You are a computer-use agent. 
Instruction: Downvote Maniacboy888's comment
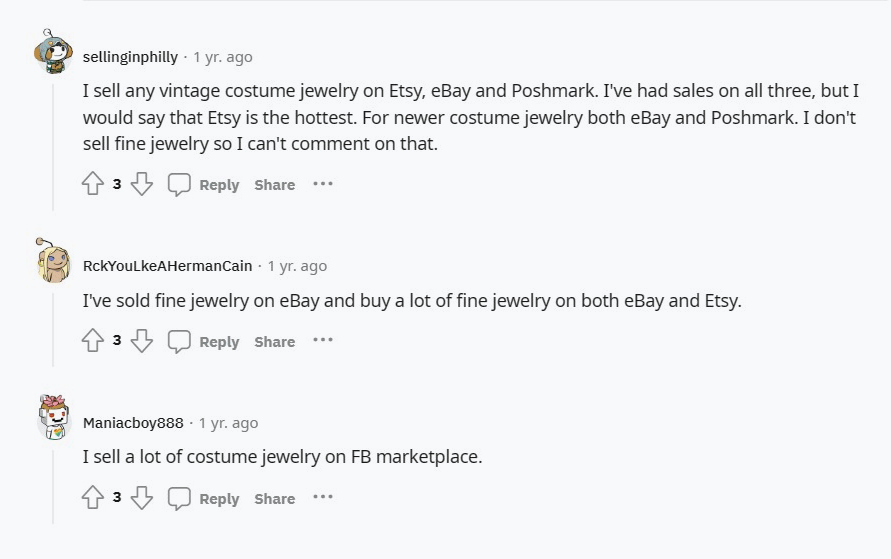click(142, 499)
